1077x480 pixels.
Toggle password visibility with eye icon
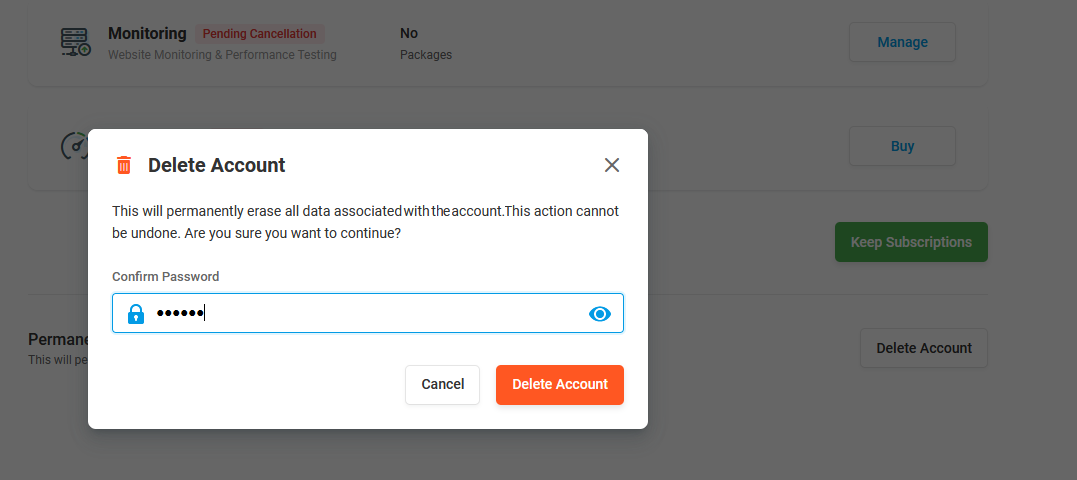599,314
